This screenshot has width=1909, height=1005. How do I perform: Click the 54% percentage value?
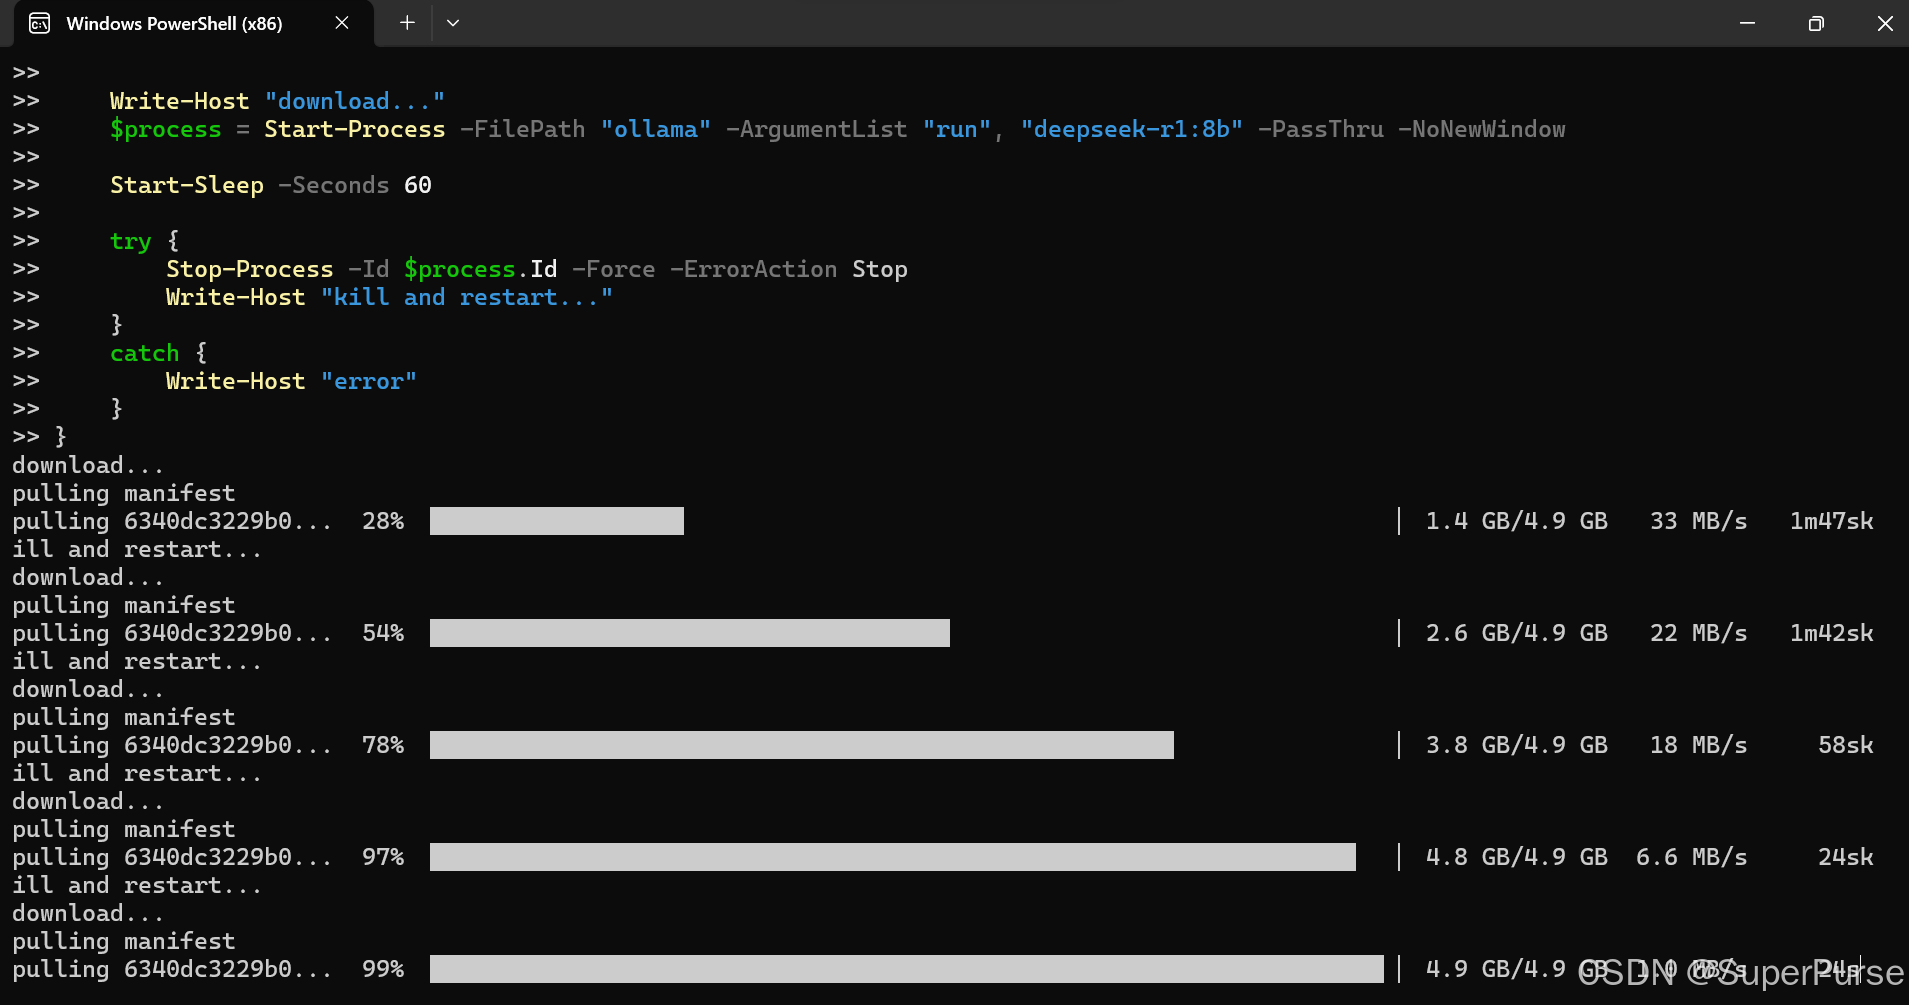pyautogui.click(x=383, y=633)
